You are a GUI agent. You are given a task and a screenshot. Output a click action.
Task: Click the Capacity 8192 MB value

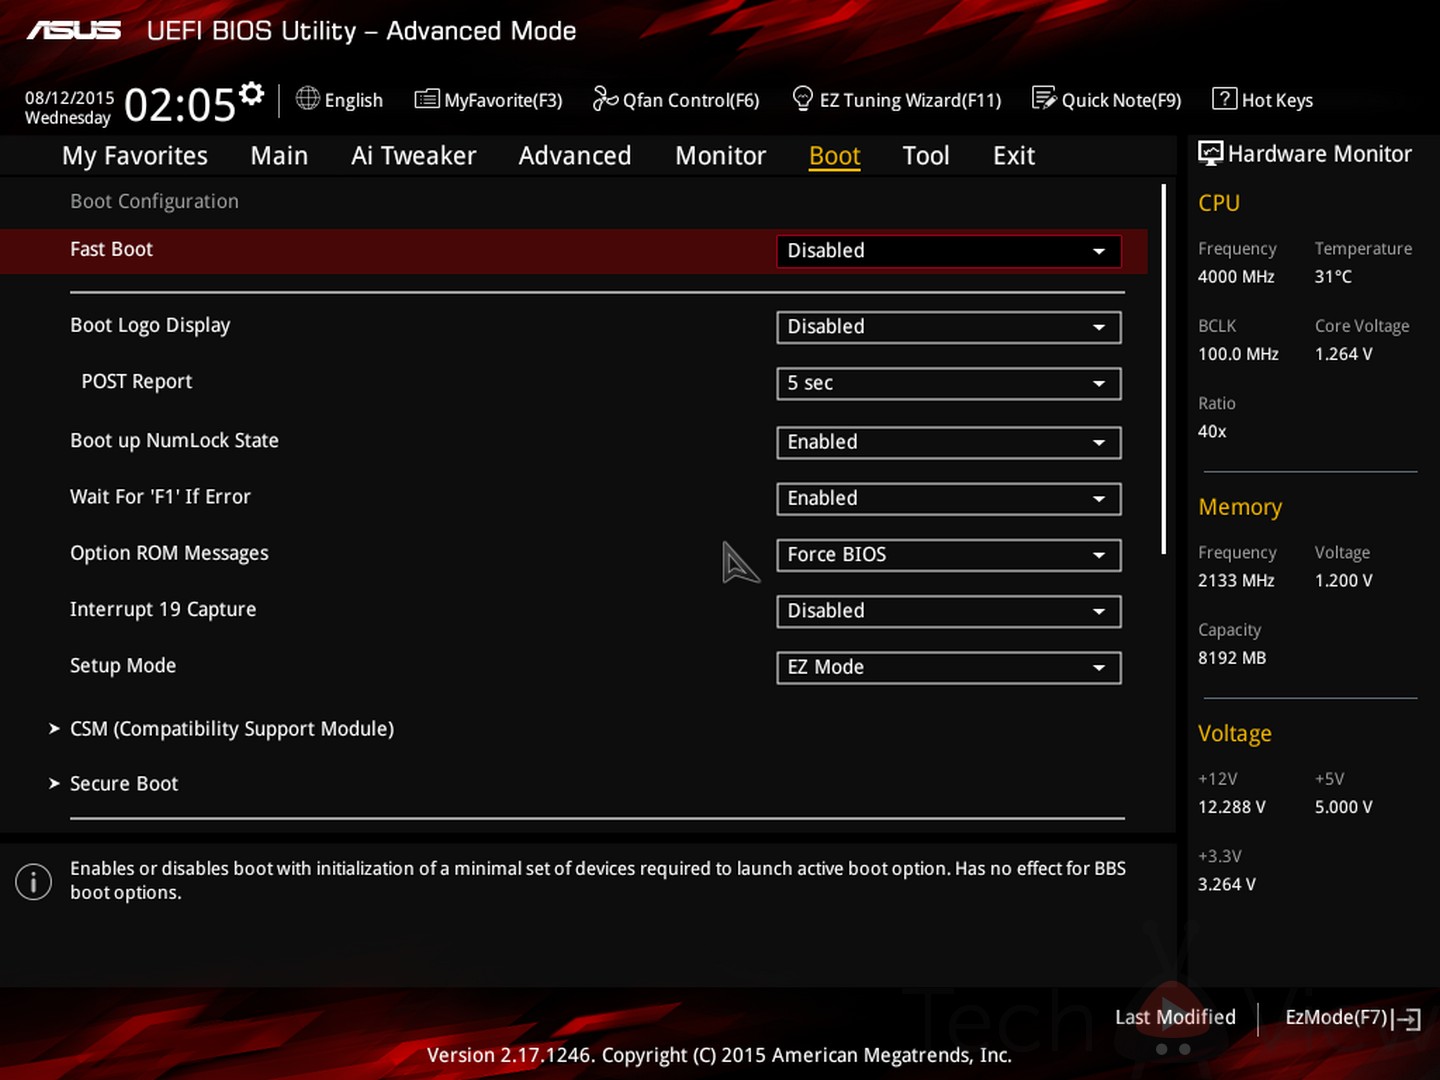[x=1232, y=658]
